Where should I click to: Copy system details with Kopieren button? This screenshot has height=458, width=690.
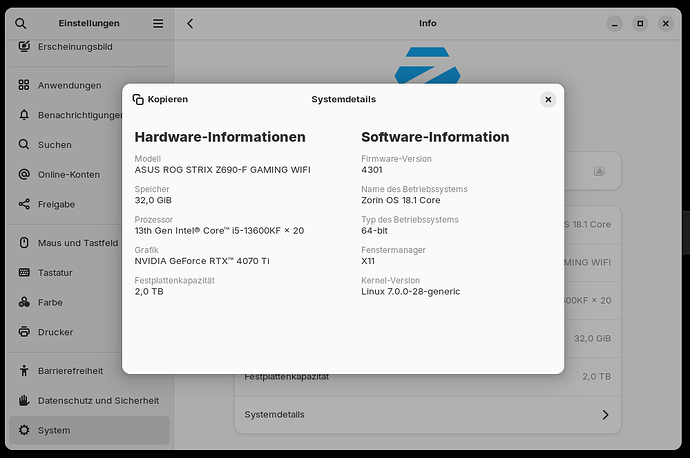[x=160, y=99]
